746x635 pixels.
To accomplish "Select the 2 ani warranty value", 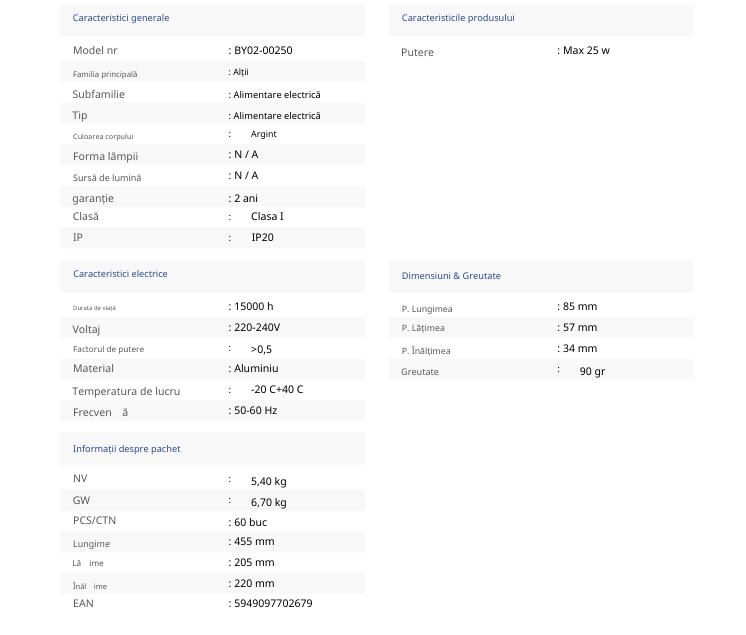I will (246, 198).
